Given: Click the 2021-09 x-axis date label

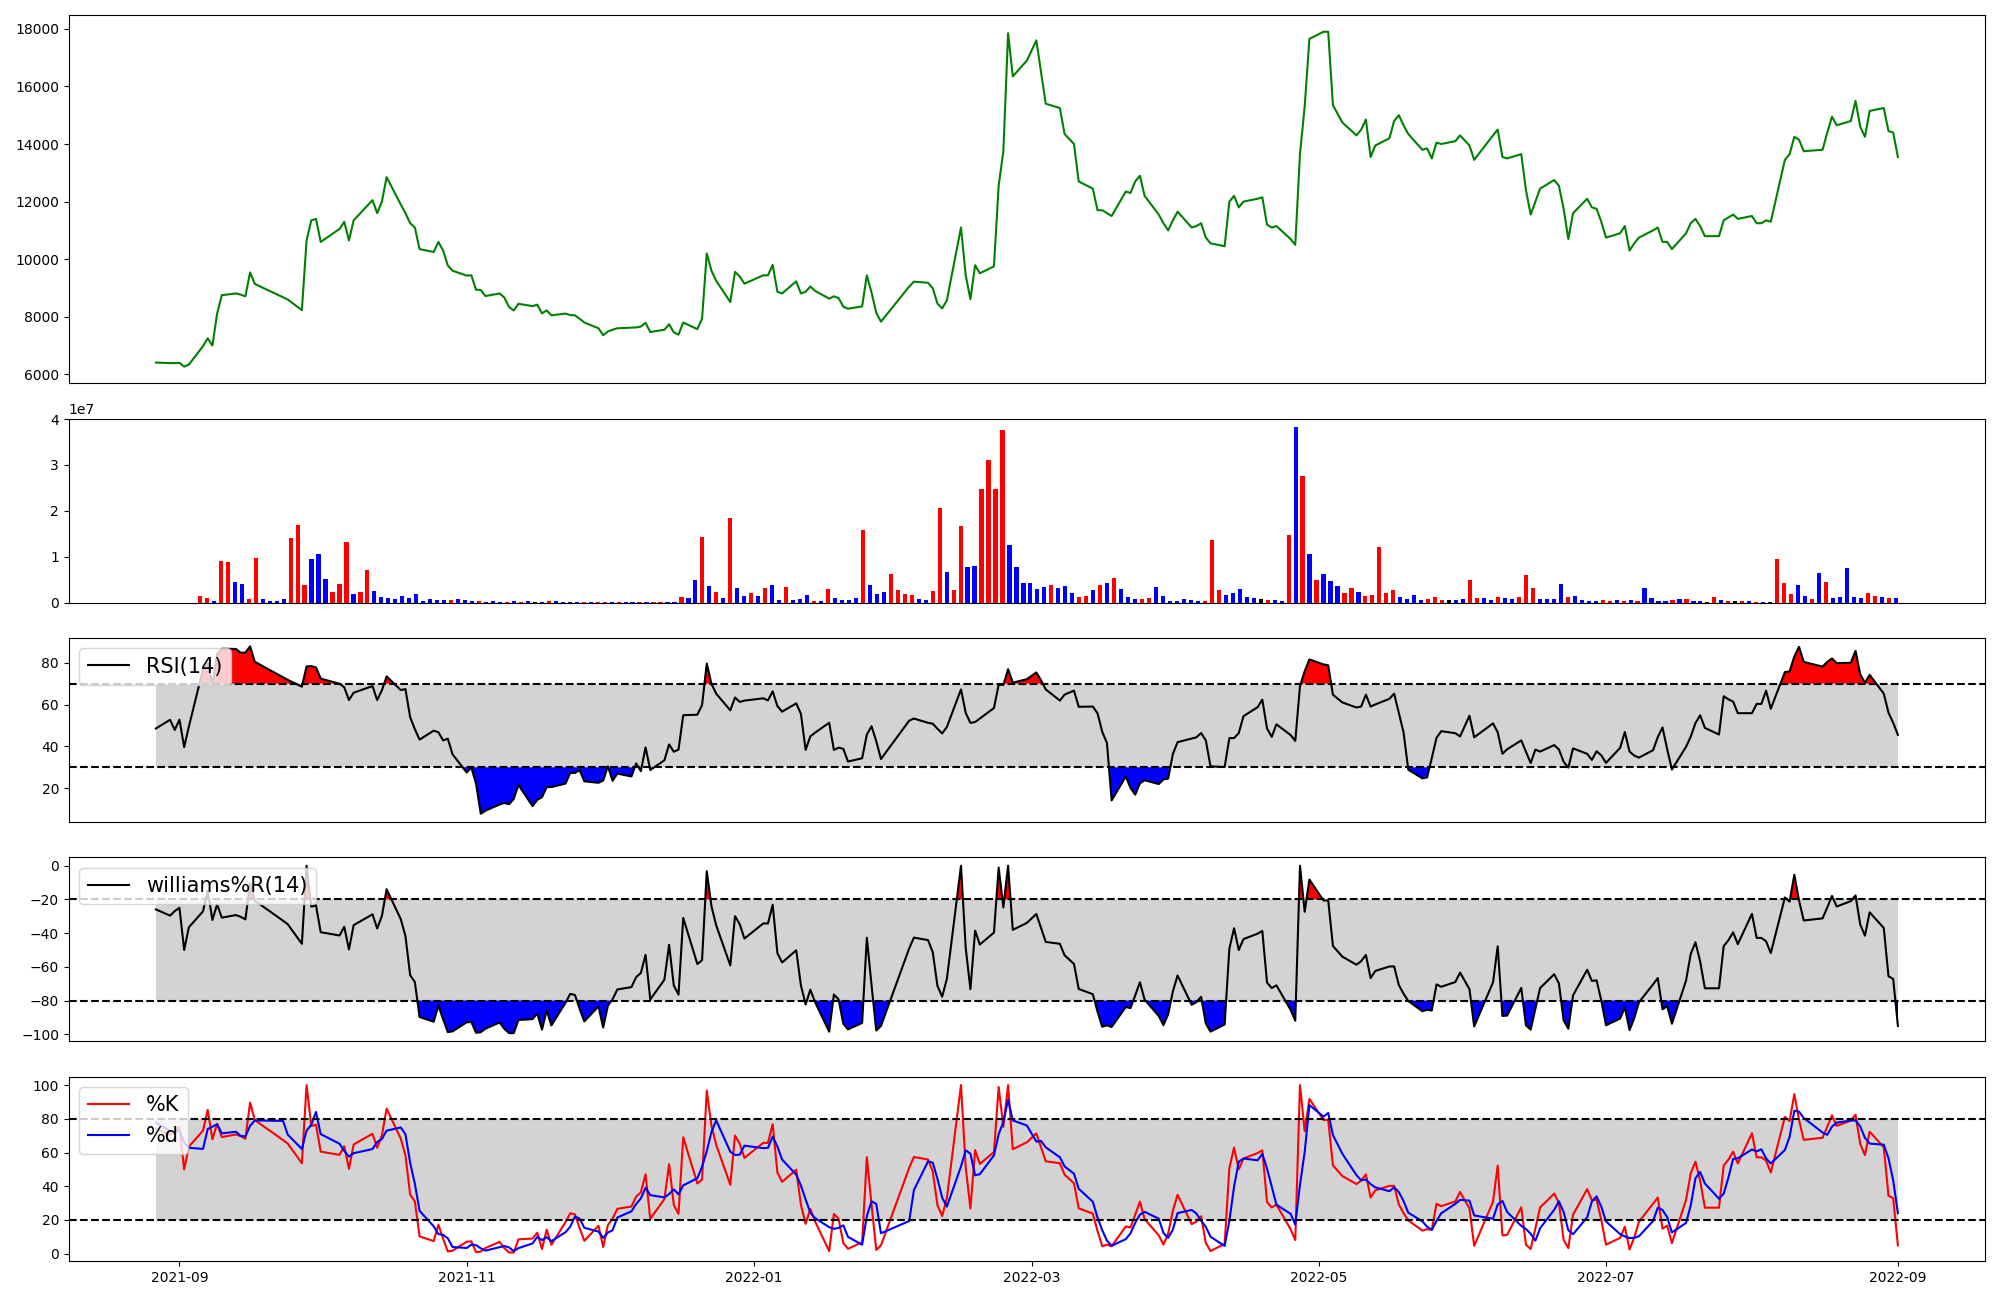Looking at the screenshot, I should pos(180,1277).
